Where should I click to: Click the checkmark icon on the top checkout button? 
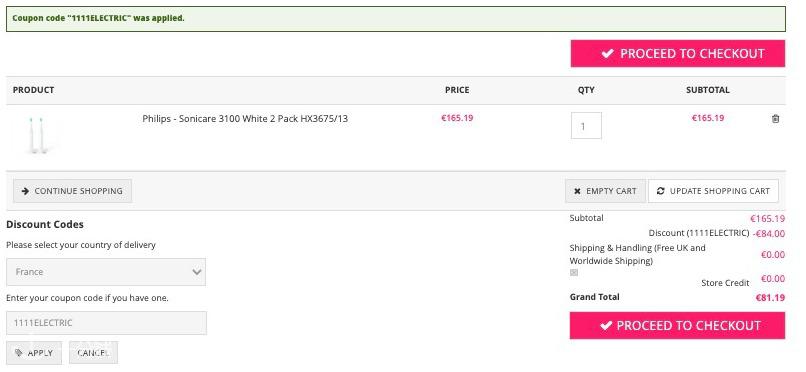click(608, 53)
